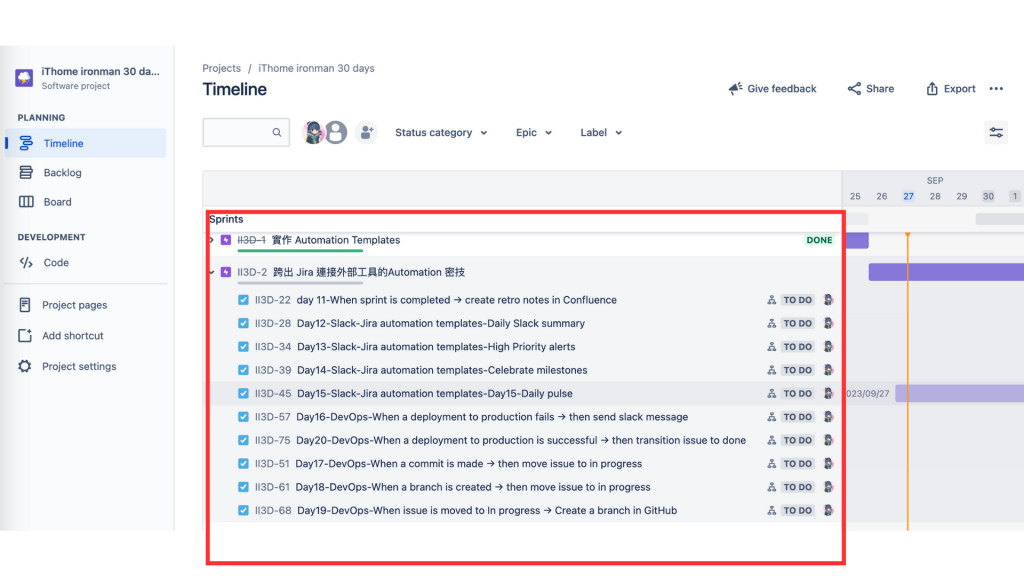Open the Label filter dropdown
The width and height of the screenshot is (1024, 576).
pyautogui.click(x=601, y=133)
